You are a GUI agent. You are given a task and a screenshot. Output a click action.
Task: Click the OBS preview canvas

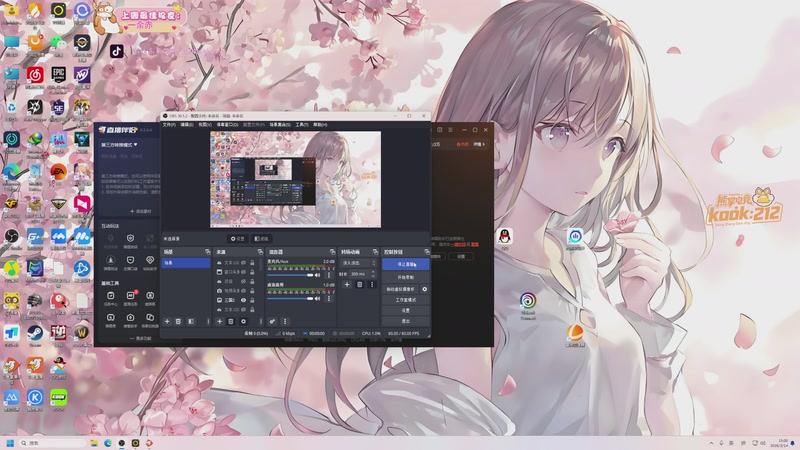click(295, 180)
